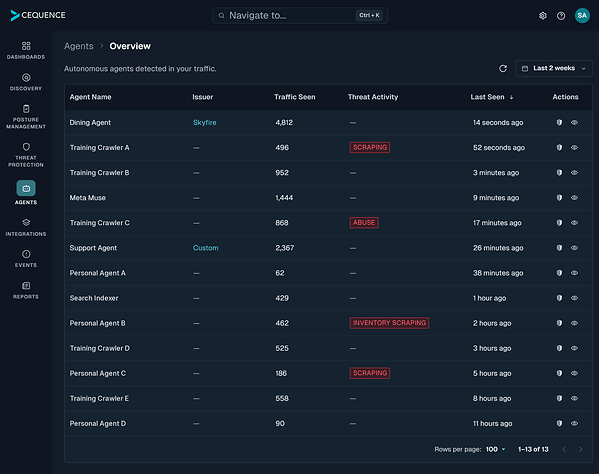
Task: Click the 11 hours ago timestamp
Action: point(492,424)
